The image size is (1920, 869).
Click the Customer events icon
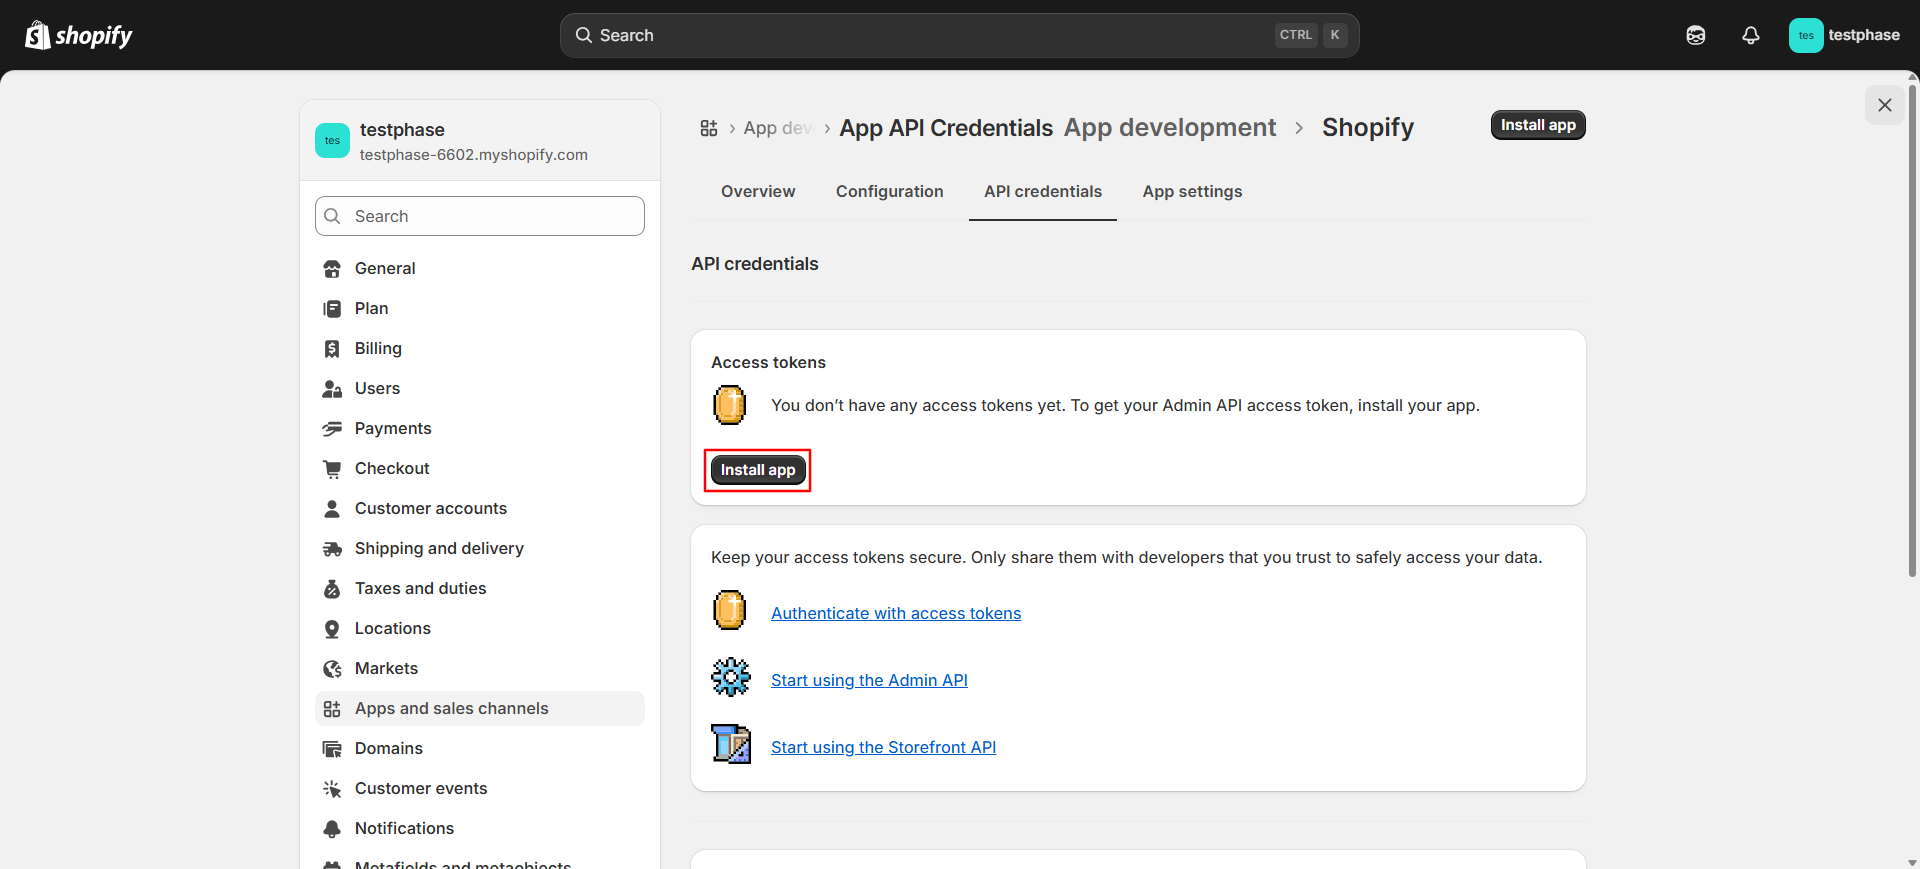point(332,789)
